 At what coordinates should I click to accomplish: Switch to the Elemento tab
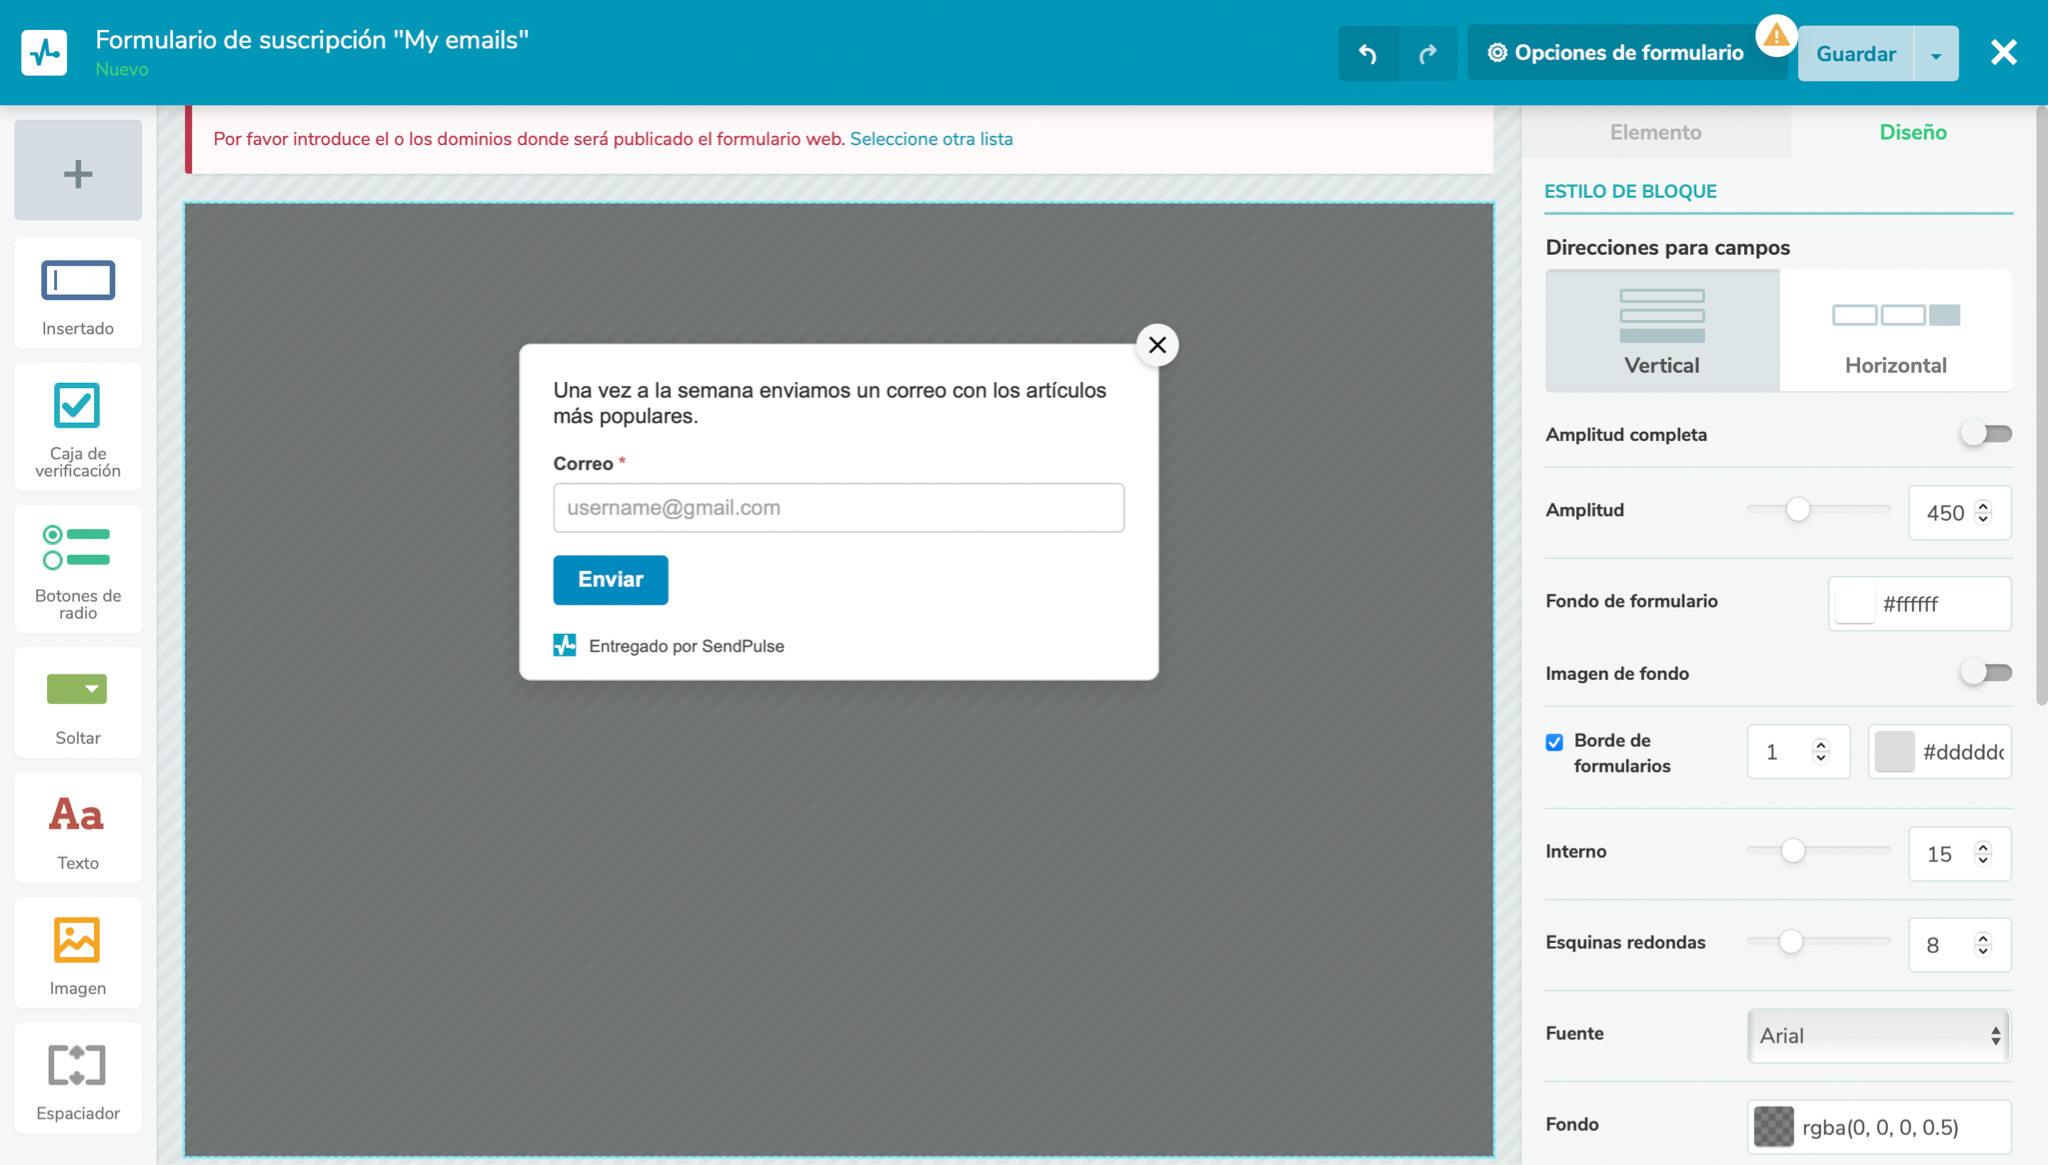[1655, 132]
